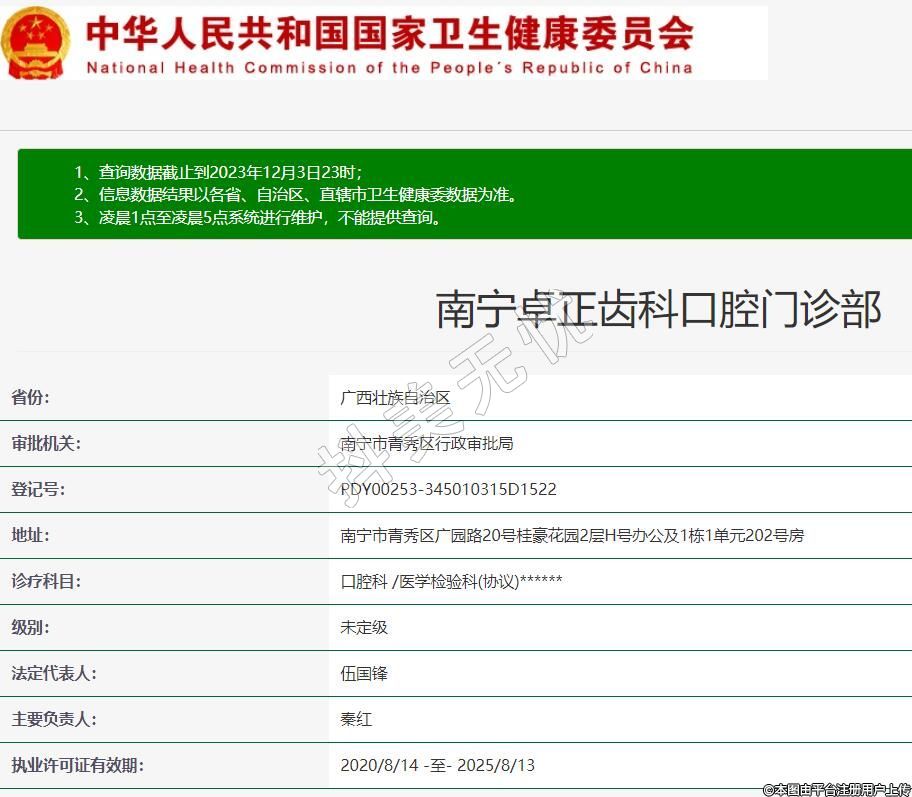Click the national emblem logo

pyautogui.click(x=36, y=42)
